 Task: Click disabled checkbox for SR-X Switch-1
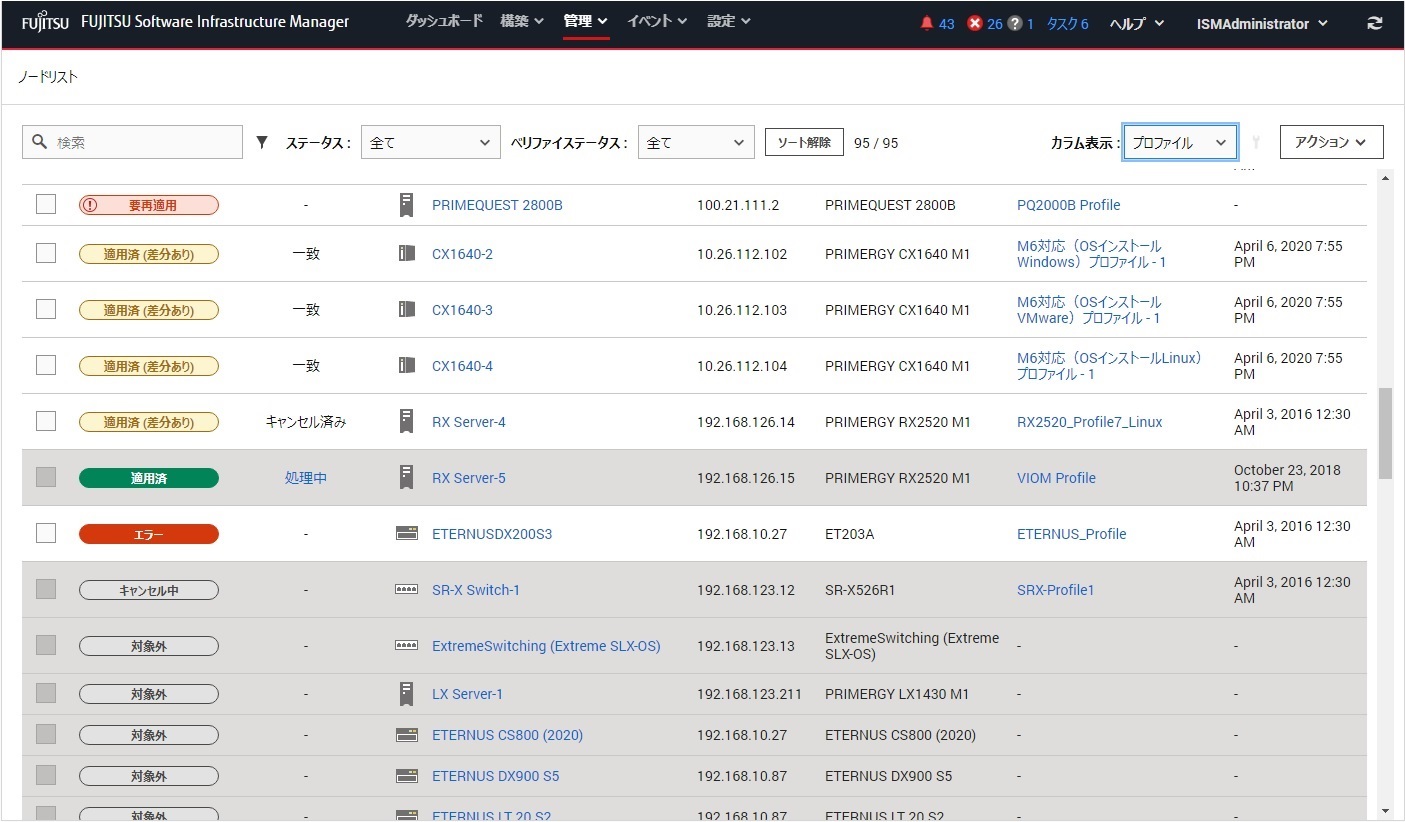(46, 589)
